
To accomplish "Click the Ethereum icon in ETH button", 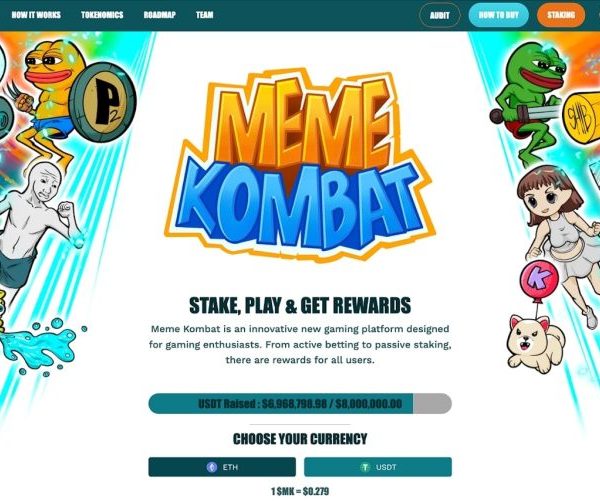I will tap(212, 467).
